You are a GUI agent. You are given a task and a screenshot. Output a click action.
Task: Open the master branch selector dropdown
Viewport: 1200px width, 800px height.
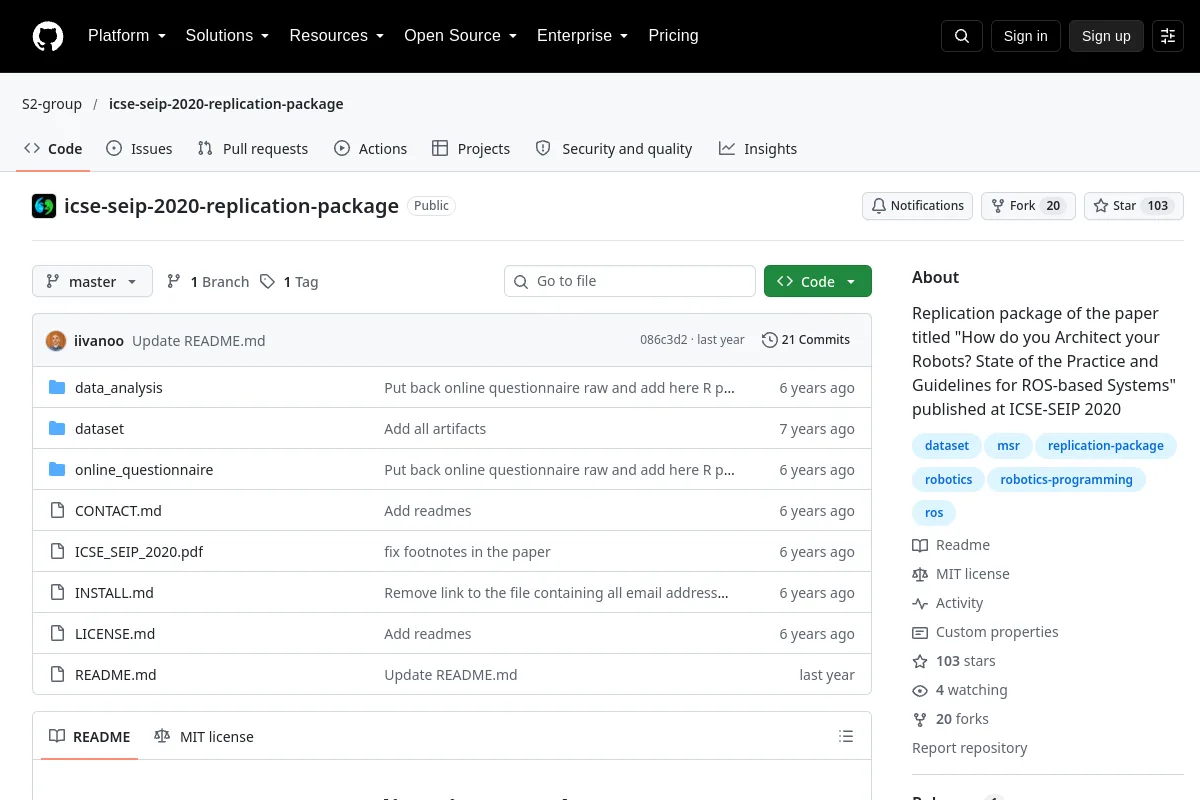(x=92, y=282)
